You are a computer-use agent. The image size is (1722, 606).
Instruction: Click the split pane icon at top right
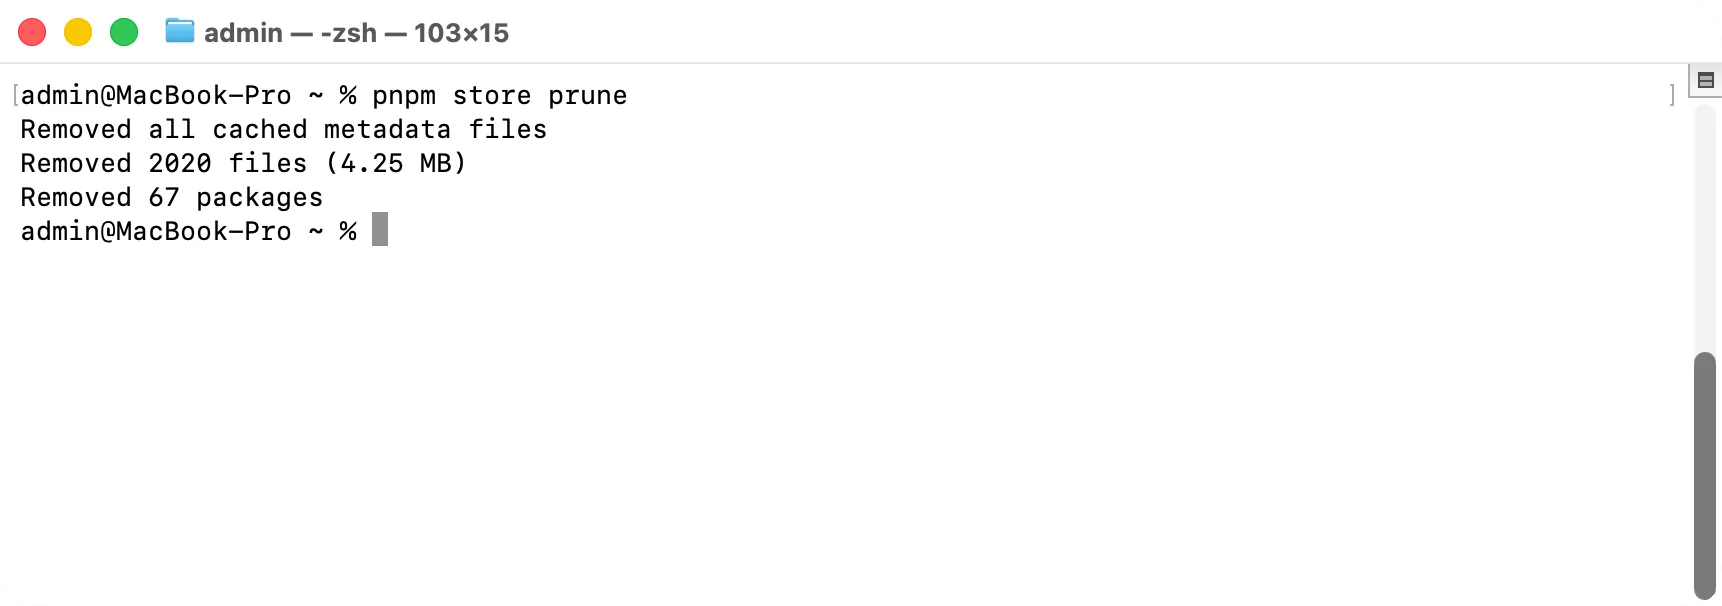click(x=1706, y=80)
